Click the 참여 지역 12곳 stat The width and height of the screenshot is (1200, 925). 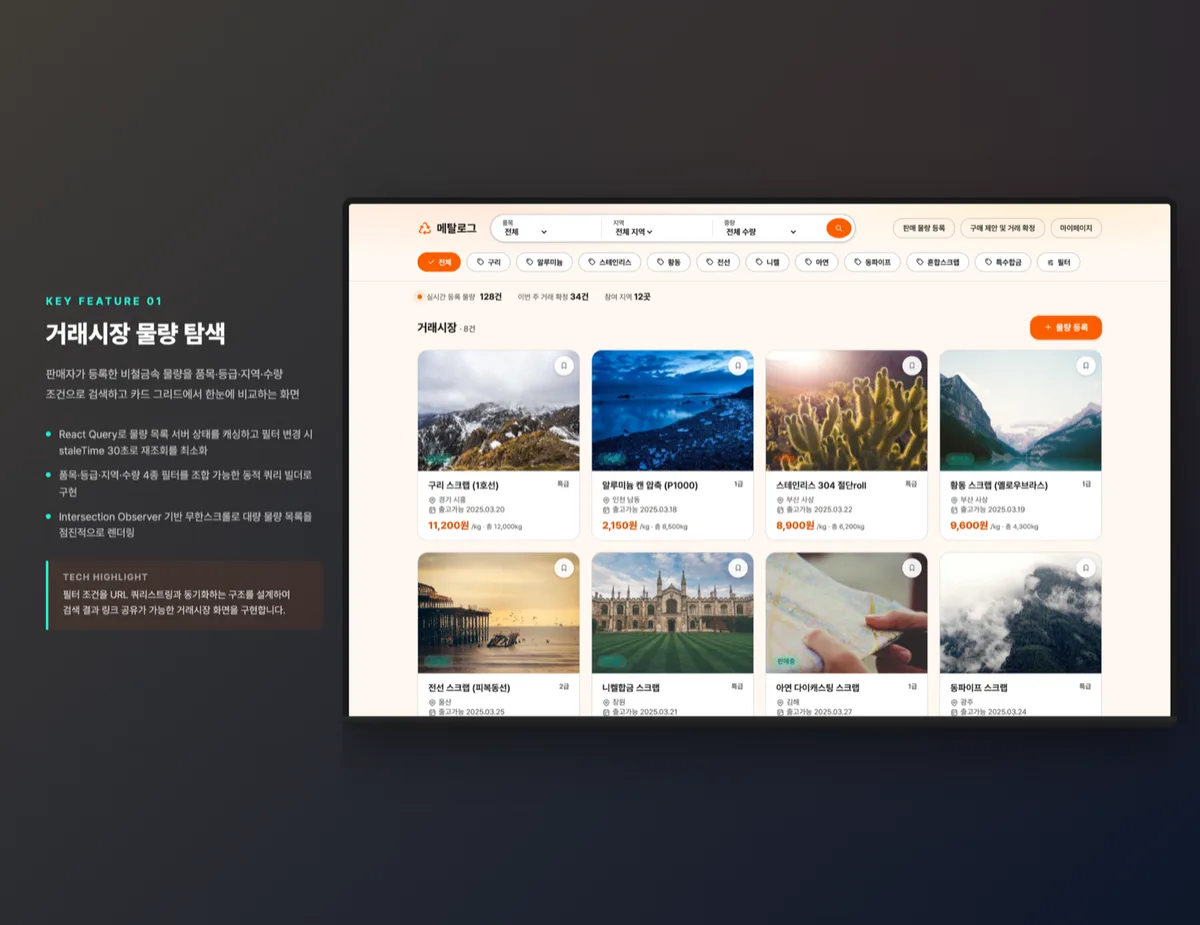(x=628, y=297)
